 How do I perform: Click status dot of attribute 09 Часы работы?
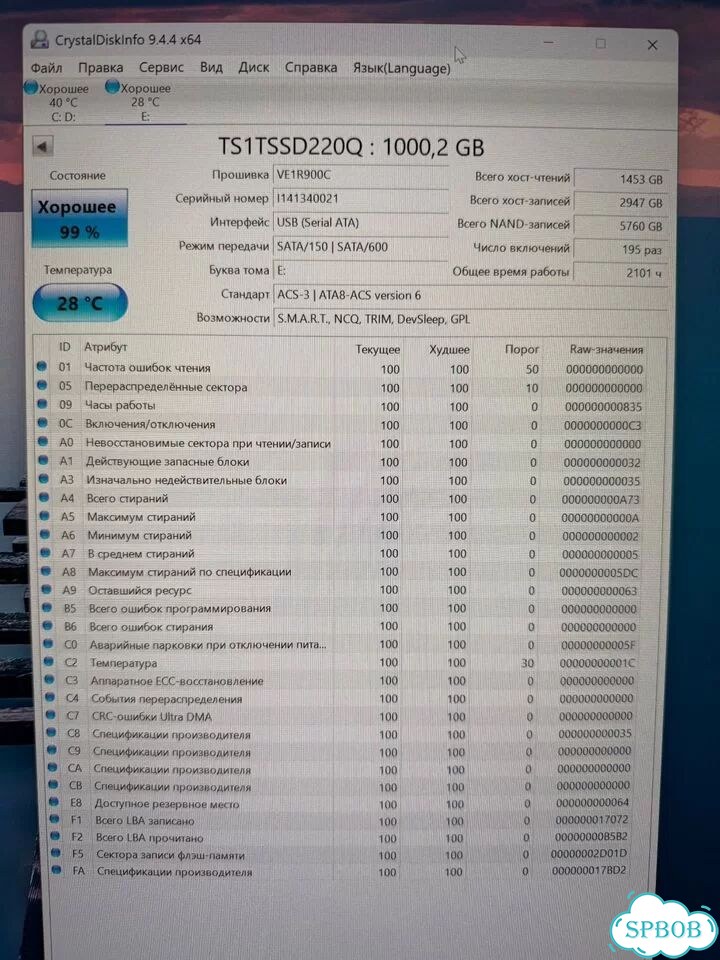[42, 404]
